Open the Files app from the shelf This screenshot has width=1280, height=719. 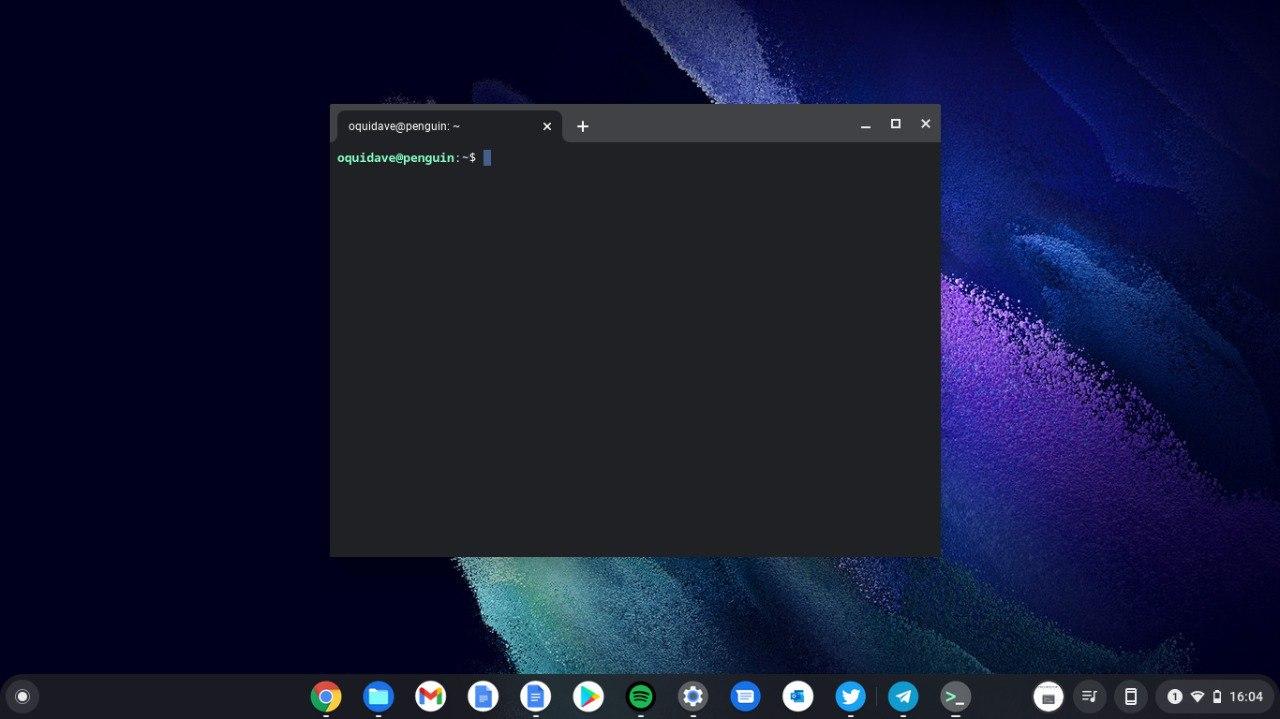pos(378,696)
